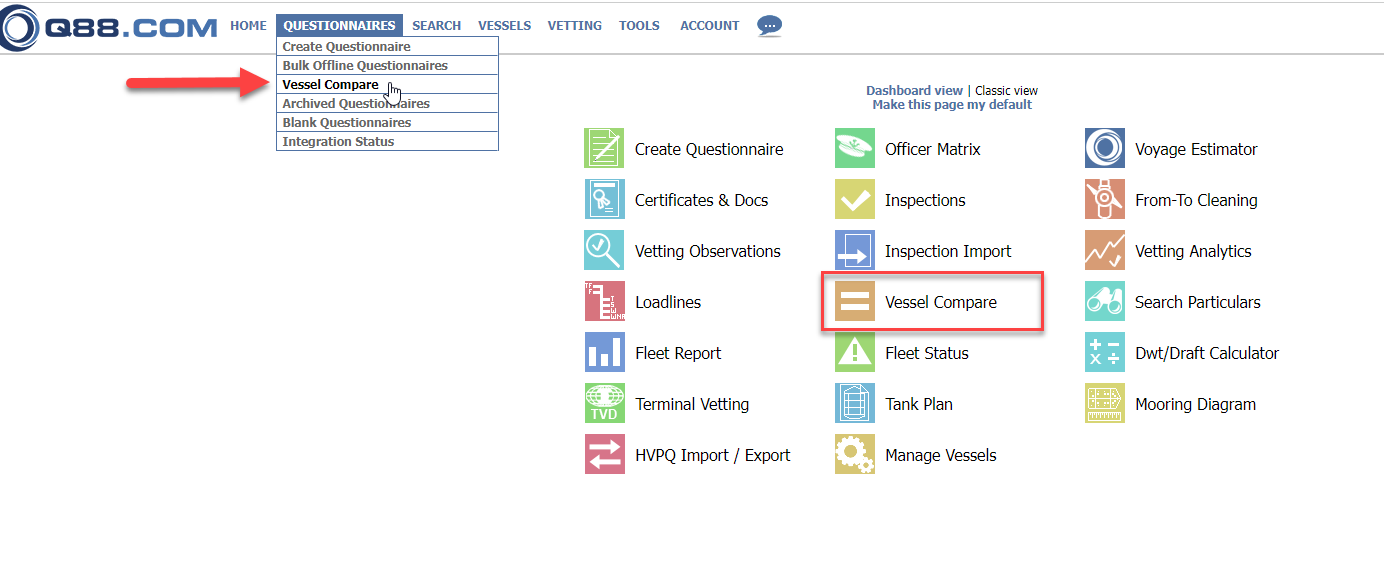Open the Inspection Import icon
This screenshot has height=561, width=1384.
(x=854, y=250)
